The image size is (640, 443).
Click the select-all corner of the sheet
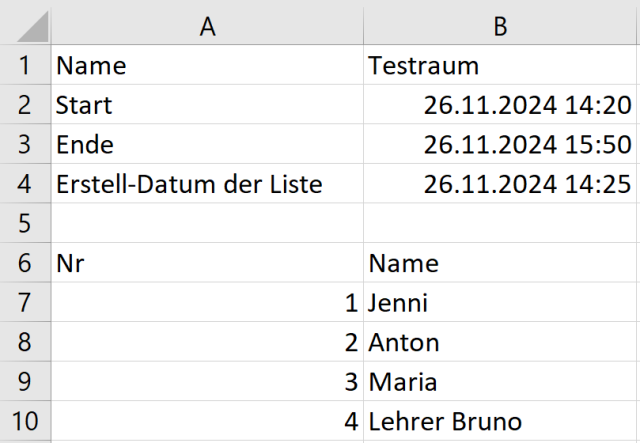click(x=24, y=27)
